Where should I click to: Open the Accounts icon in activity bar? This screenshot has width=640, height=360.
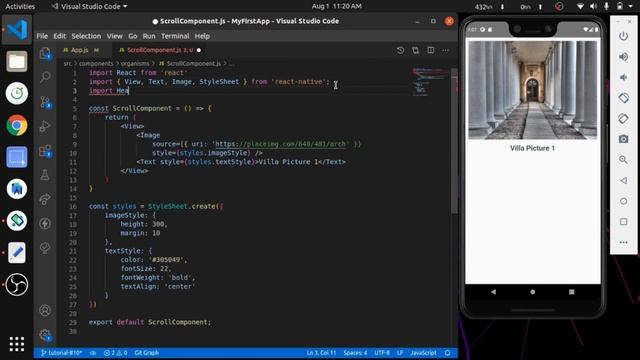45,310
